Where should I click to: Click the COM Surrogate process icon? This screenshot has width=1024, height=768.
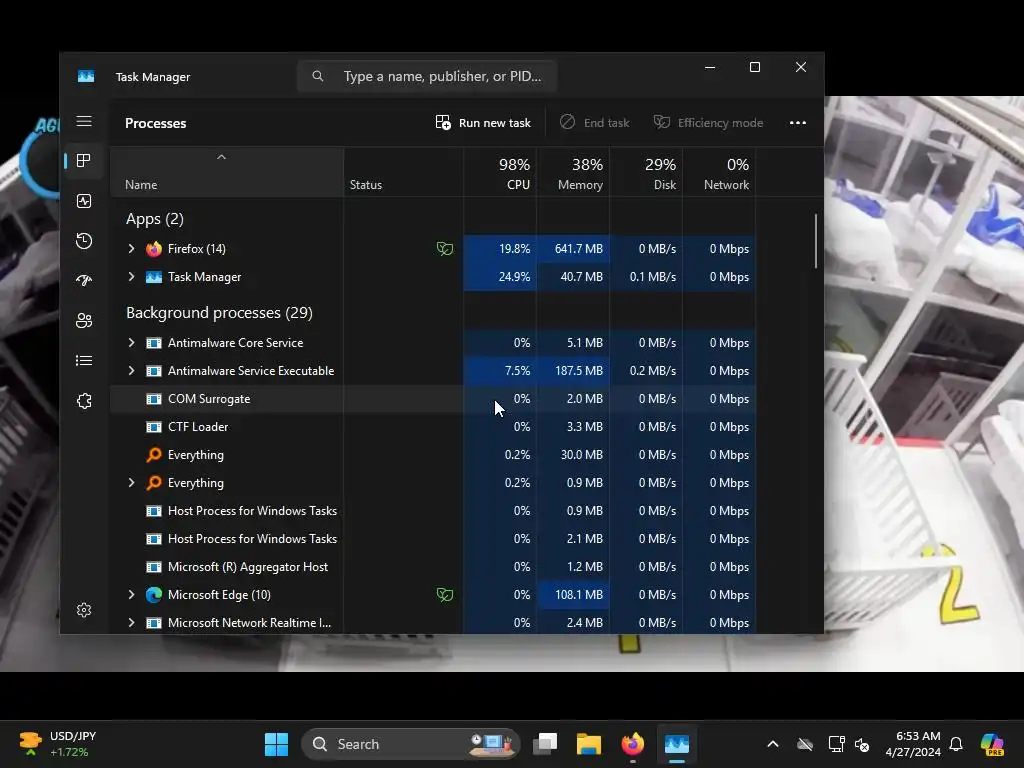pos(153,399)
